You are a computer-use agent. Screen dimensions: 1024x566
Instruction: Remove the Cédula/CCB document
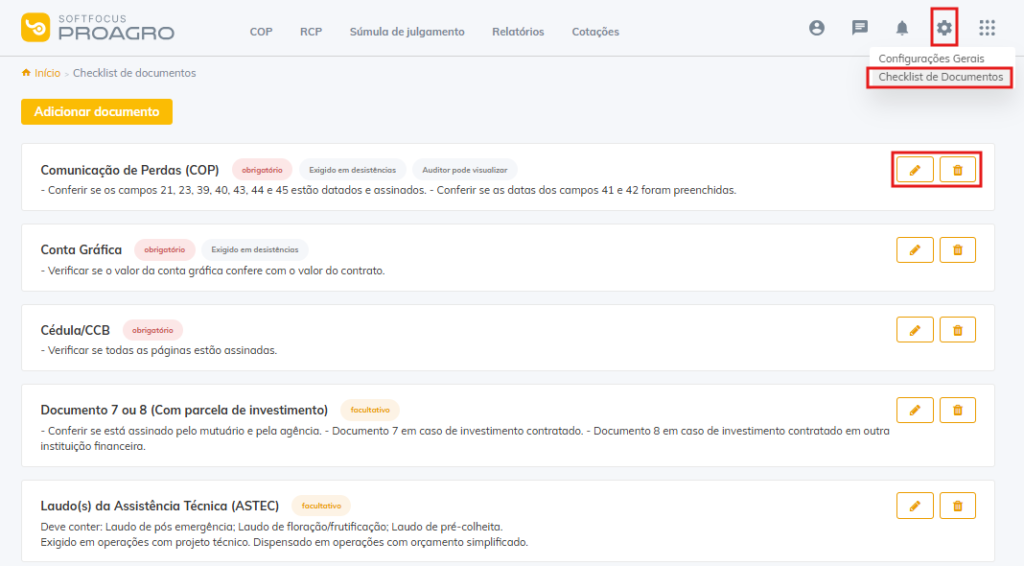pos(957,330)
